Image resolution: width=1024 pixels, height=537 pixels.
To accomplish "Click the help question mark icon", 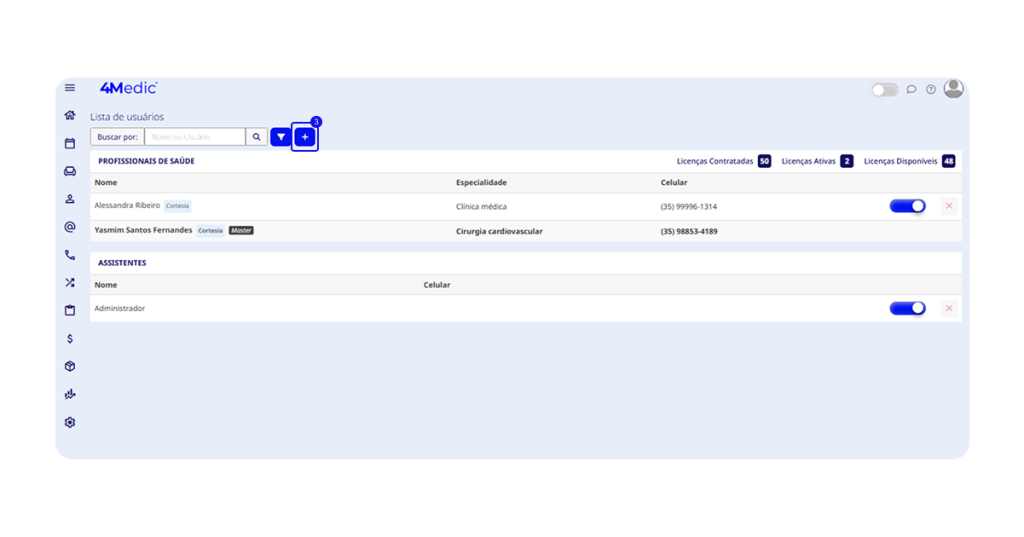I will click(x=931, y=90).
